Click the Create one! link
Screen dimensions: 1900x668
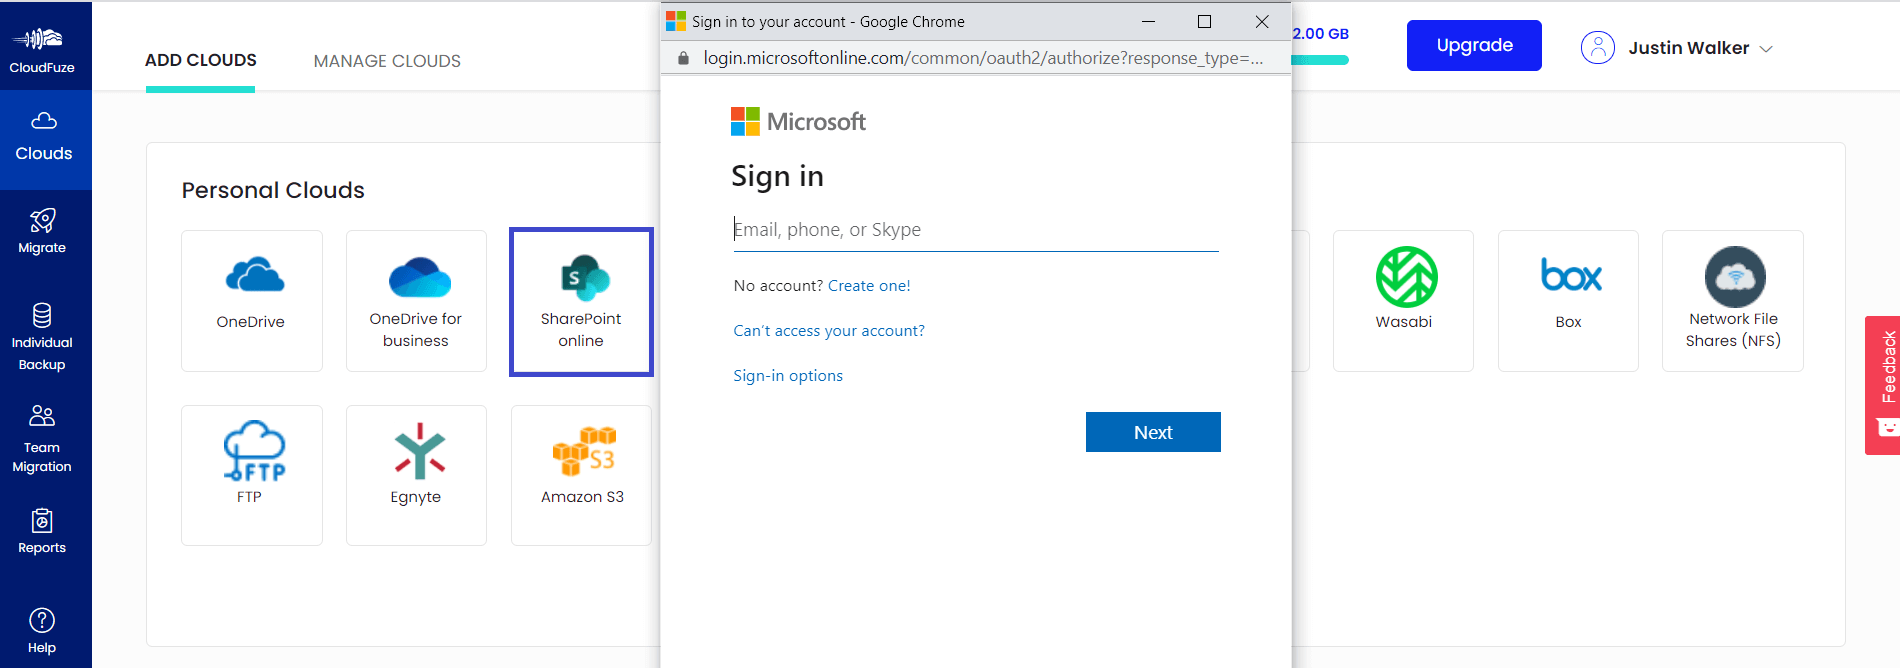[869, 286]
